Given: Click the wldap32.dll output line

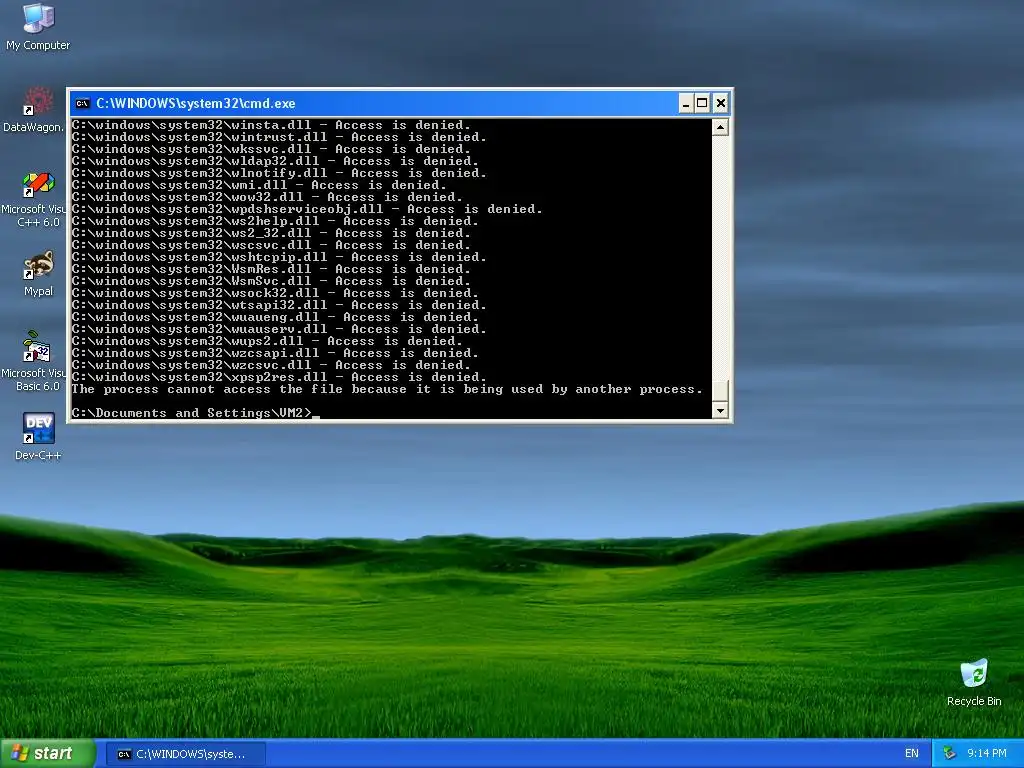Looking at the screenshot, I should point(275,161).
